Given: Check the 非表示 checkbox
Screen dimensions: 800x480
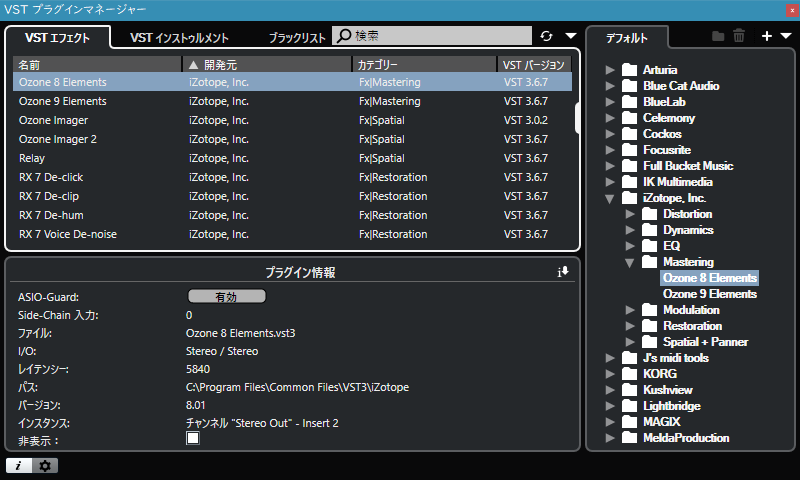Looking at the screenshot, I should pyautogui.click(x=193, y=438).
